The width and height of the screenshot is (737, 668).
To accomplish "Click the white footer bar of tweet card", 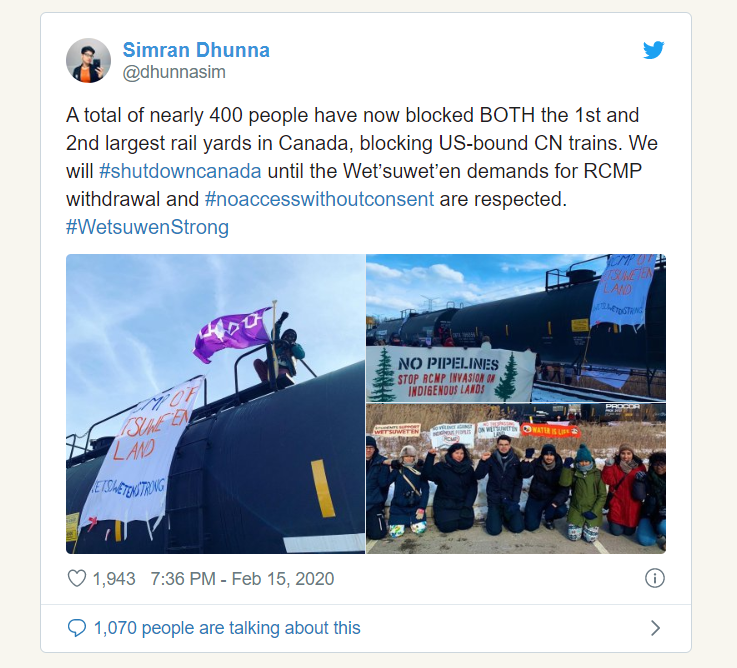I will [x=366, y=629].
